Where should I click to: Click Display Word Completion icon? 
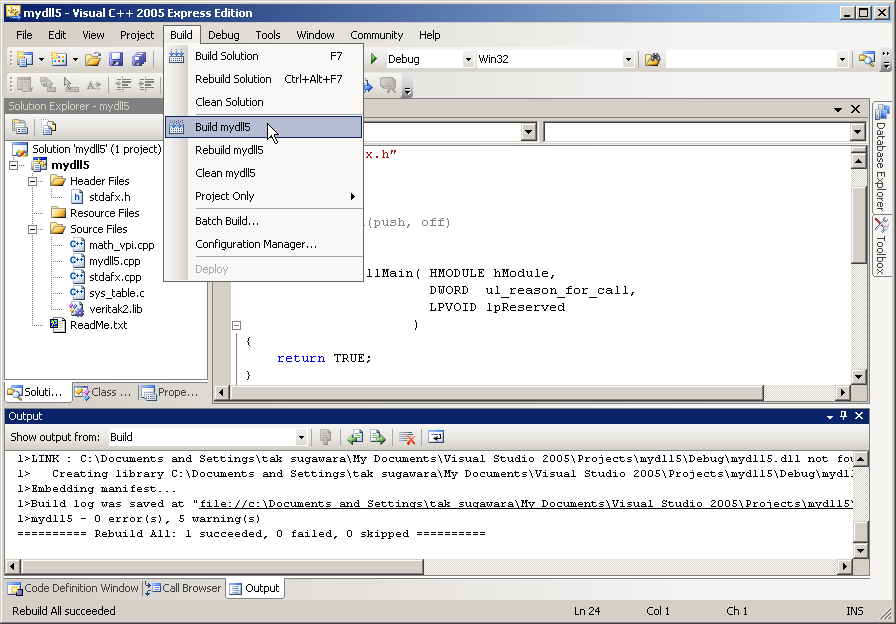tap(93, 85)
